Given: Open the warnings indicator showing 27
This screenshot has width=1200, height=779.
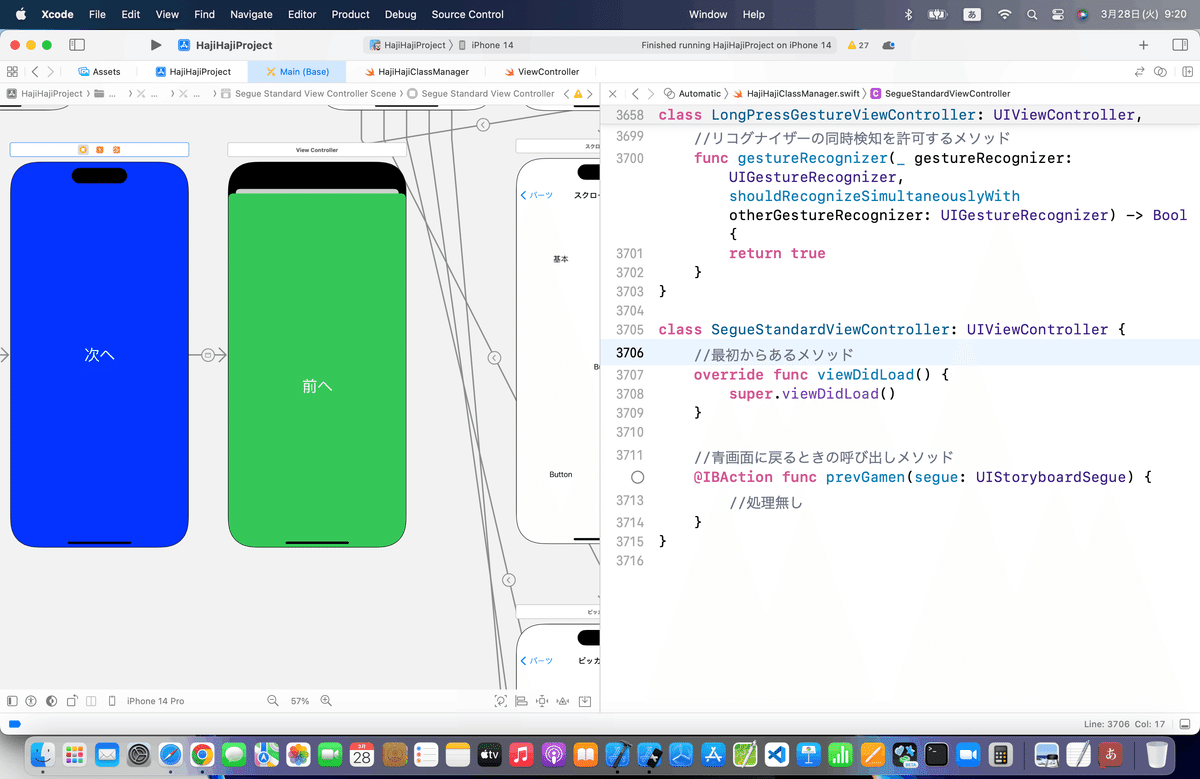Looking at the screenshot, I should coord(857,45).
